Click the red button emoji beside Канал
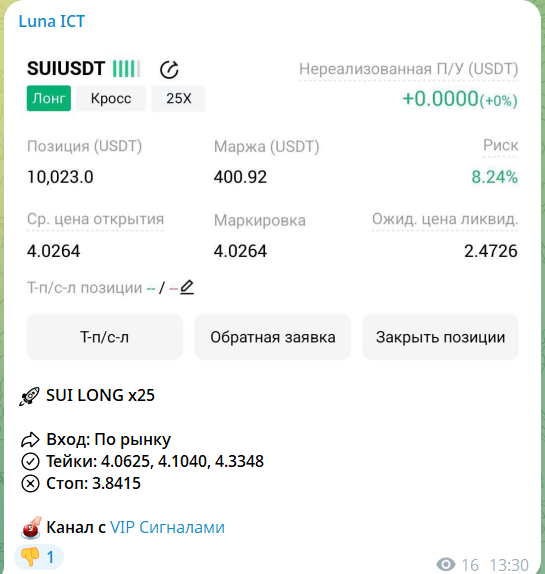 click(x=31, y=528)
